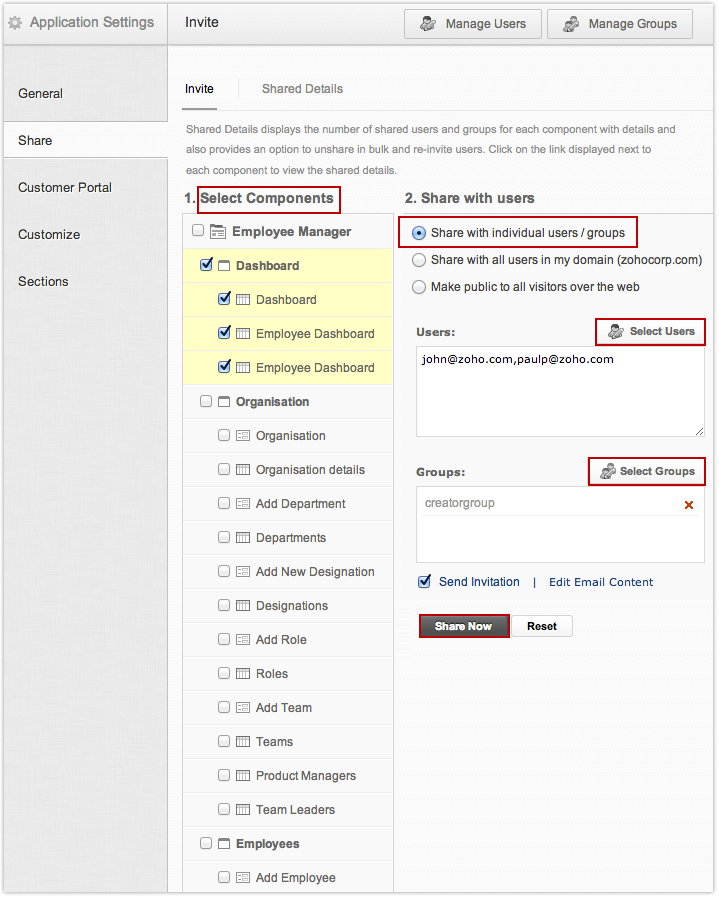Remove creatorgroup with the red X
Image resolution: width=719 pixels, height=898 pixels.
(688, 505)
